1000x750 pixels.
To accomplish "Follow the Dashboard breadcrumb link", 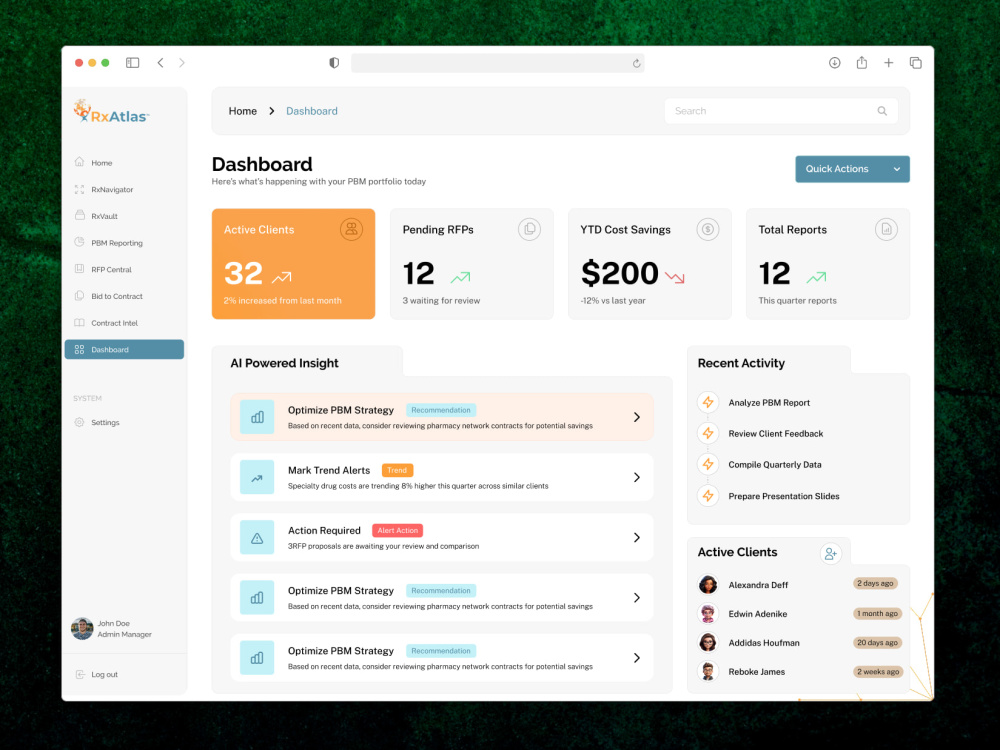I will tap(312, 111).
